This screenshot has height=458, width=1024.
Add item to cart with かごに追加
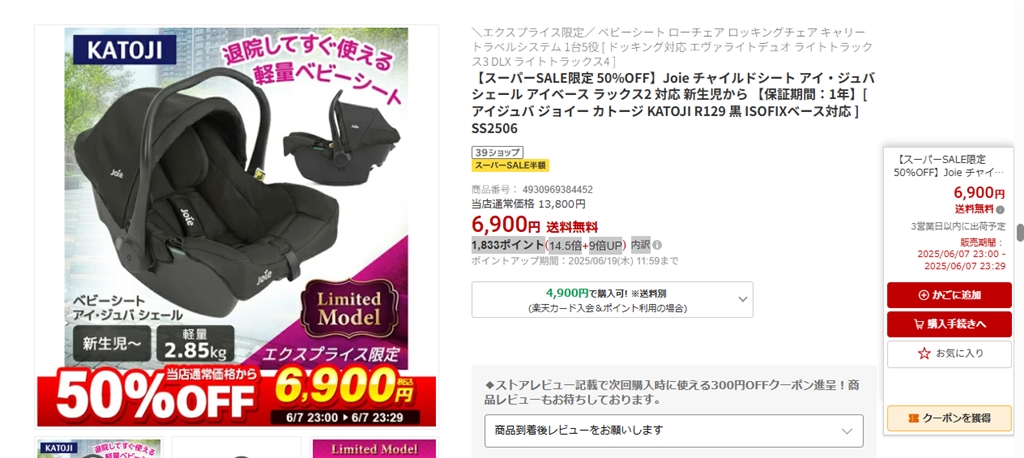pos(949,295)
